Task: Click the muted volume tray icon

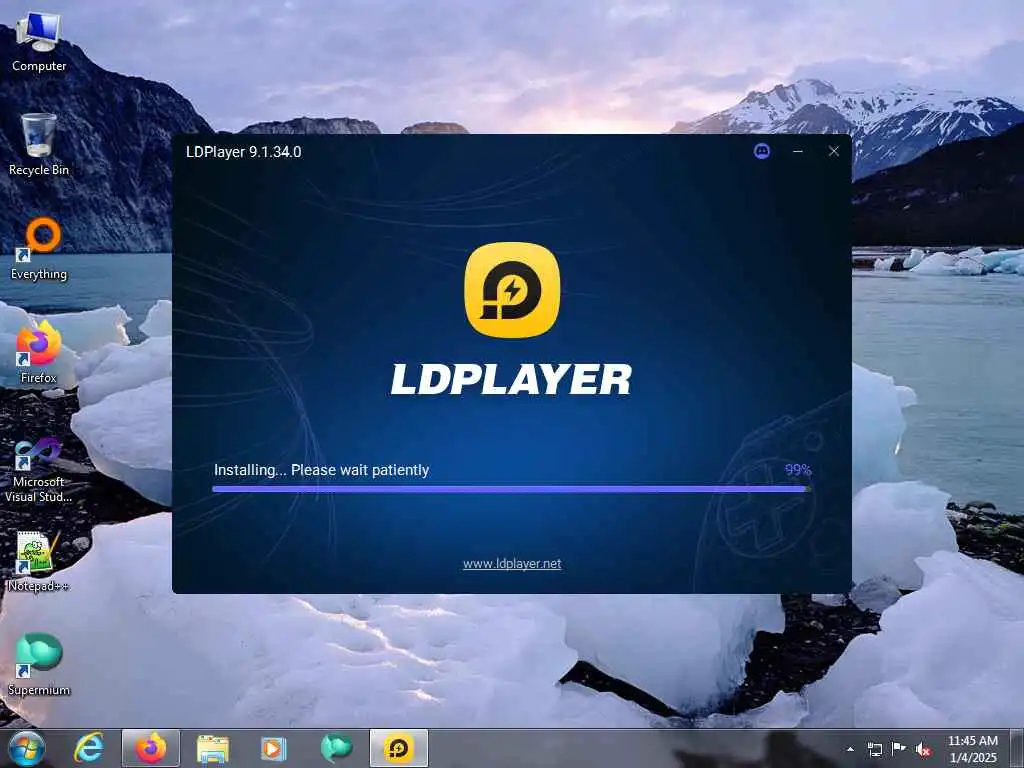Action: click(x=923, y=749)
